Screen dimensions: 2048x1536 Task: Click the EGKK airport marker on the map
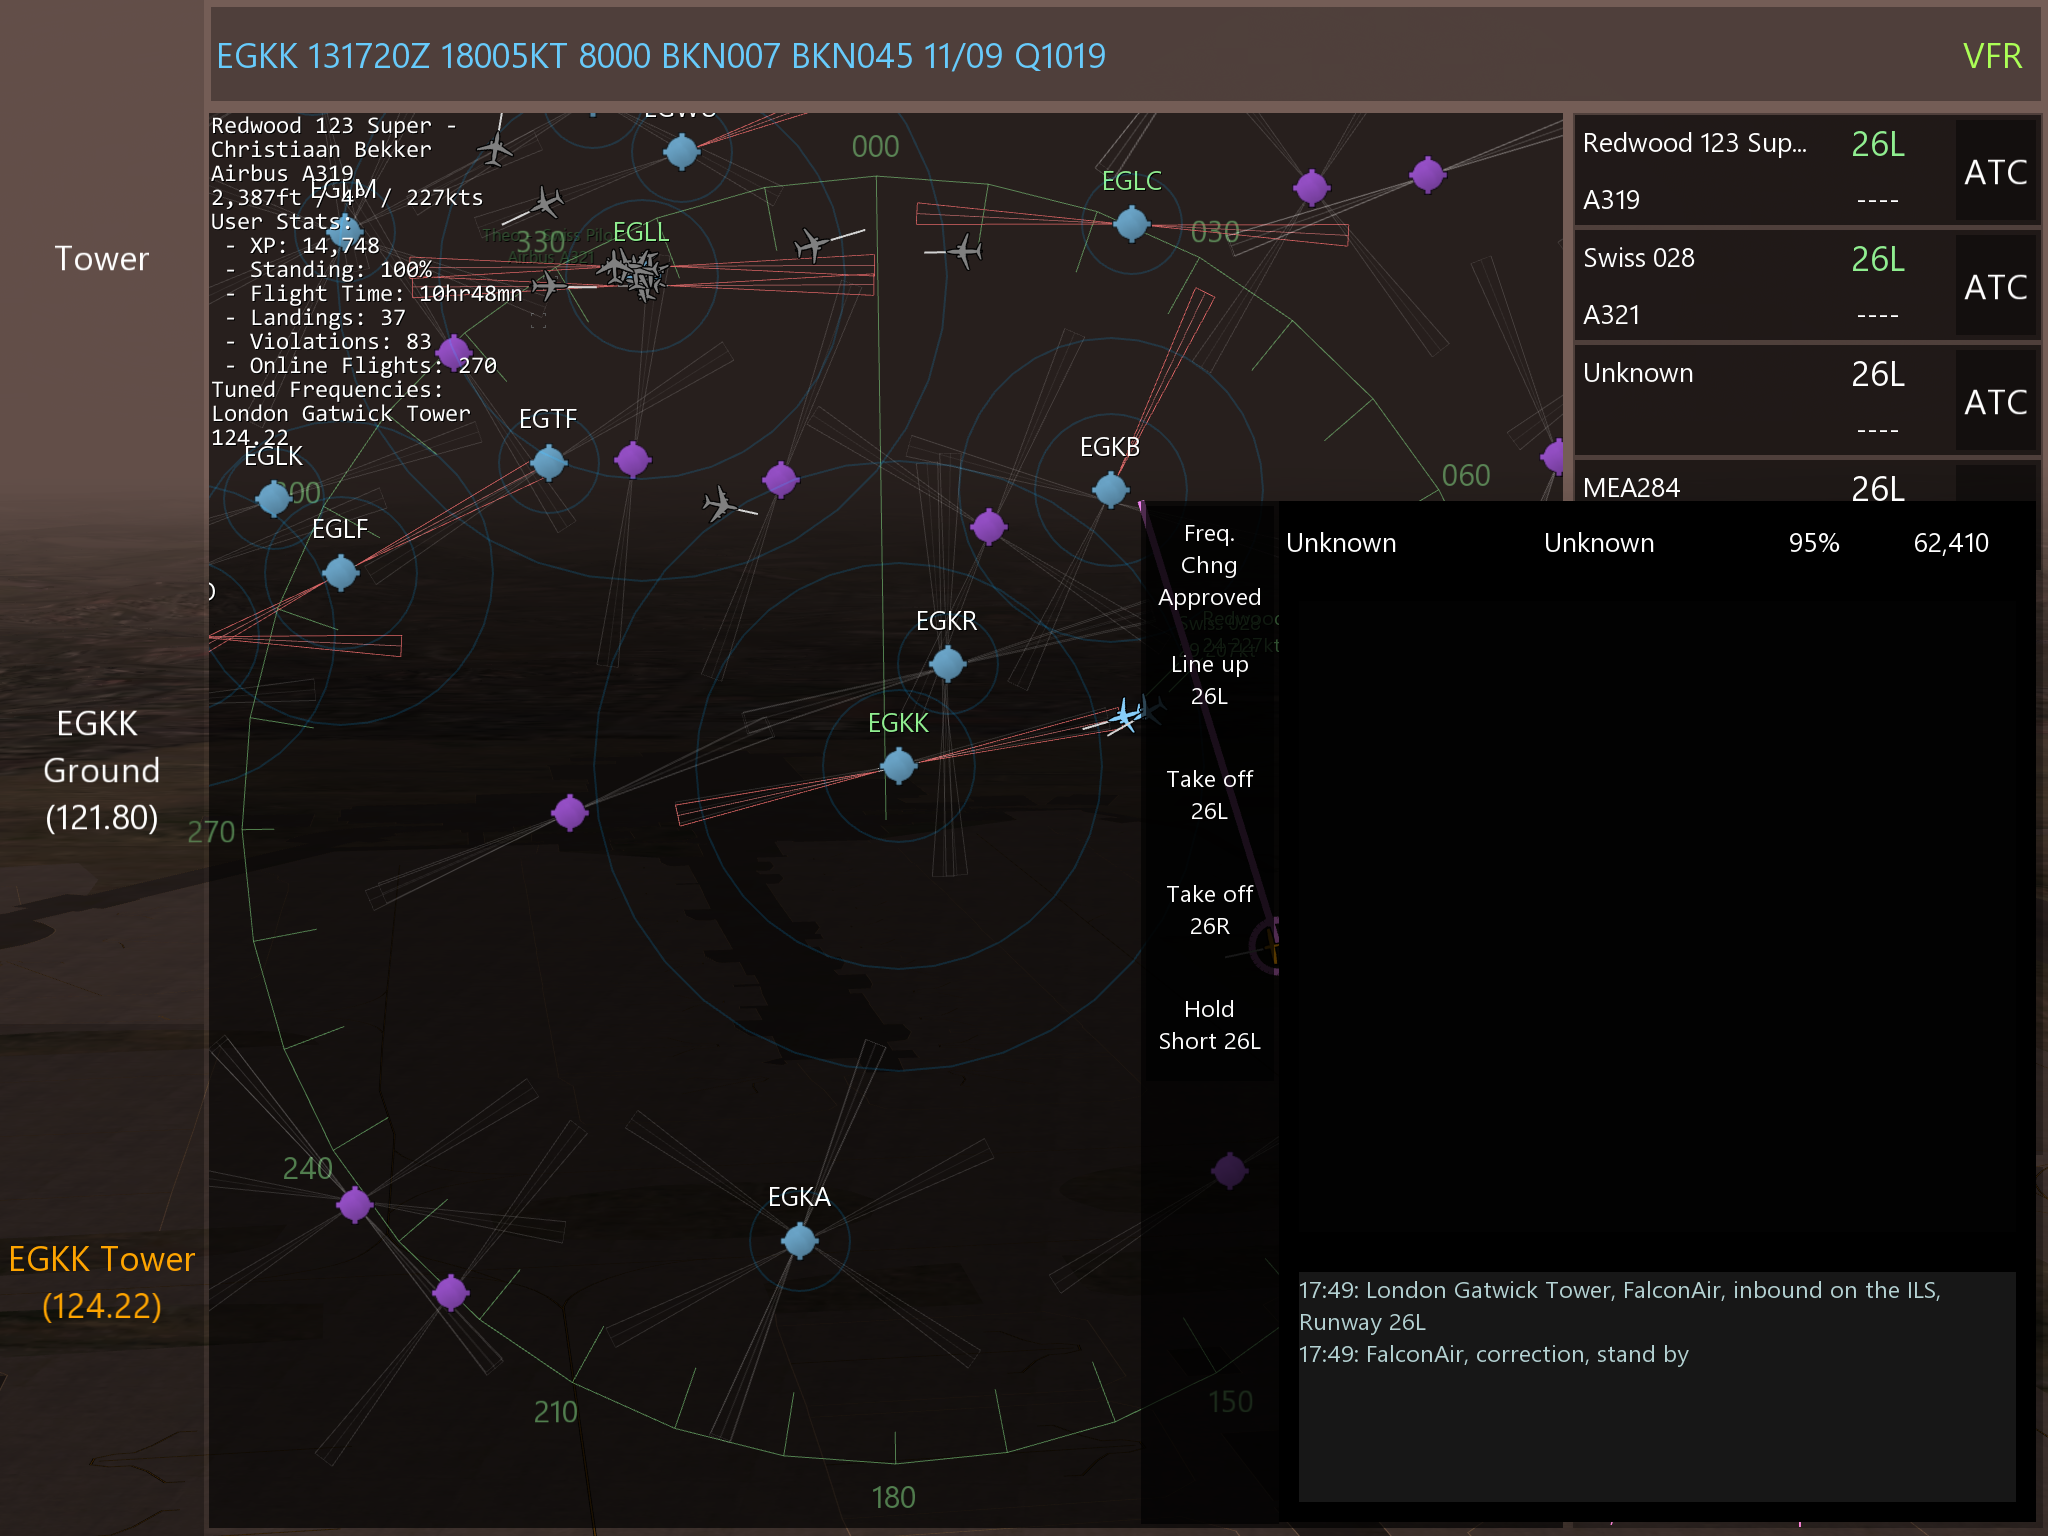click(898, 766)
